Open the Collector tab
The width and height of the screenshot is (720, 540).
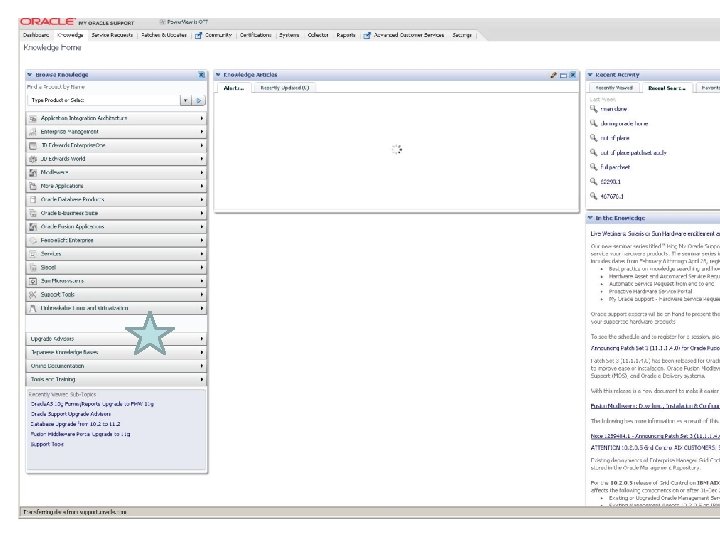tap(318, 35)
